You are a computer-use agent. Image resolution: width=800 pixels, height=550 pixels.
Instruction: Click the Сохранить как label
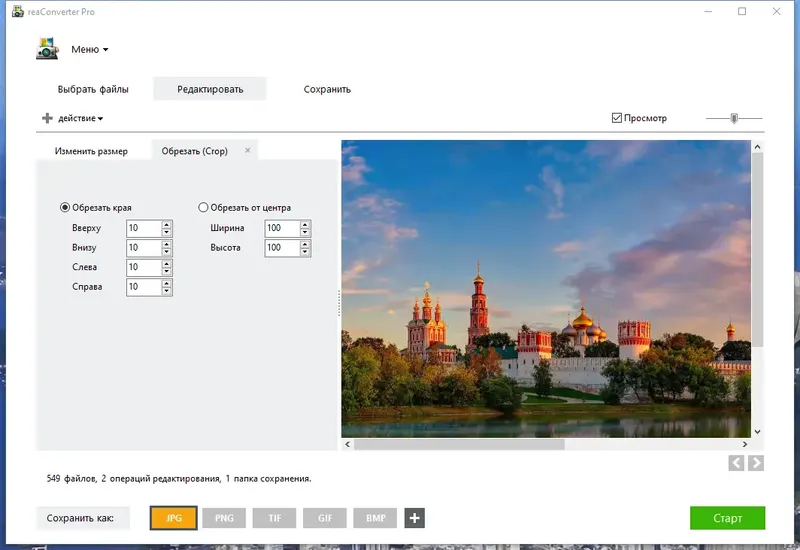pos(80,518)
